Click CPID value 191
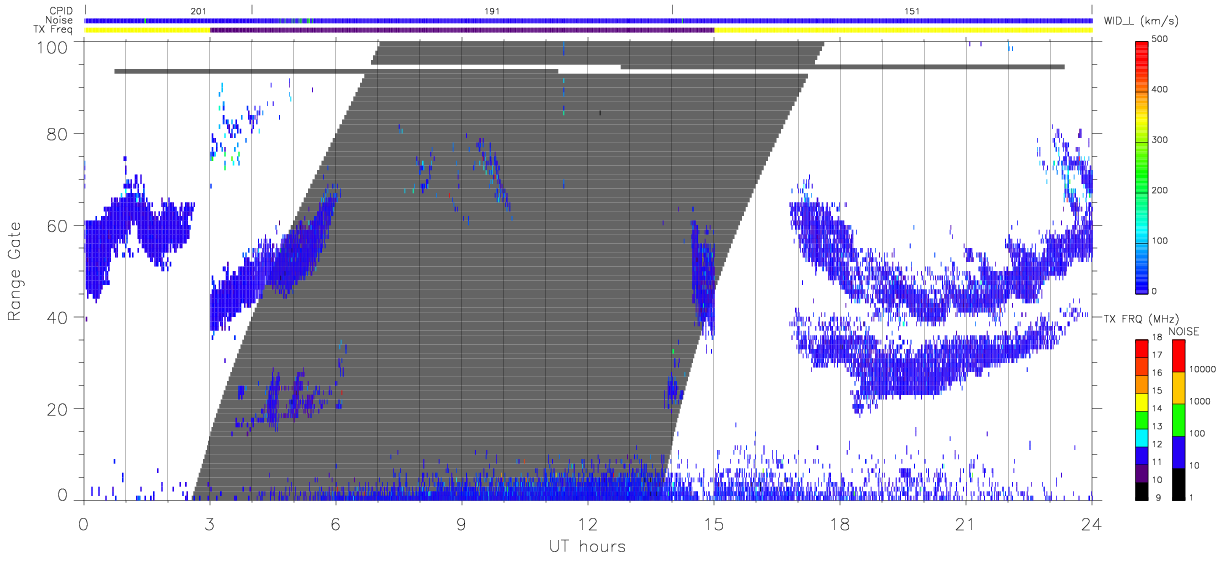The image size is (1228, 567). point(491,11)
